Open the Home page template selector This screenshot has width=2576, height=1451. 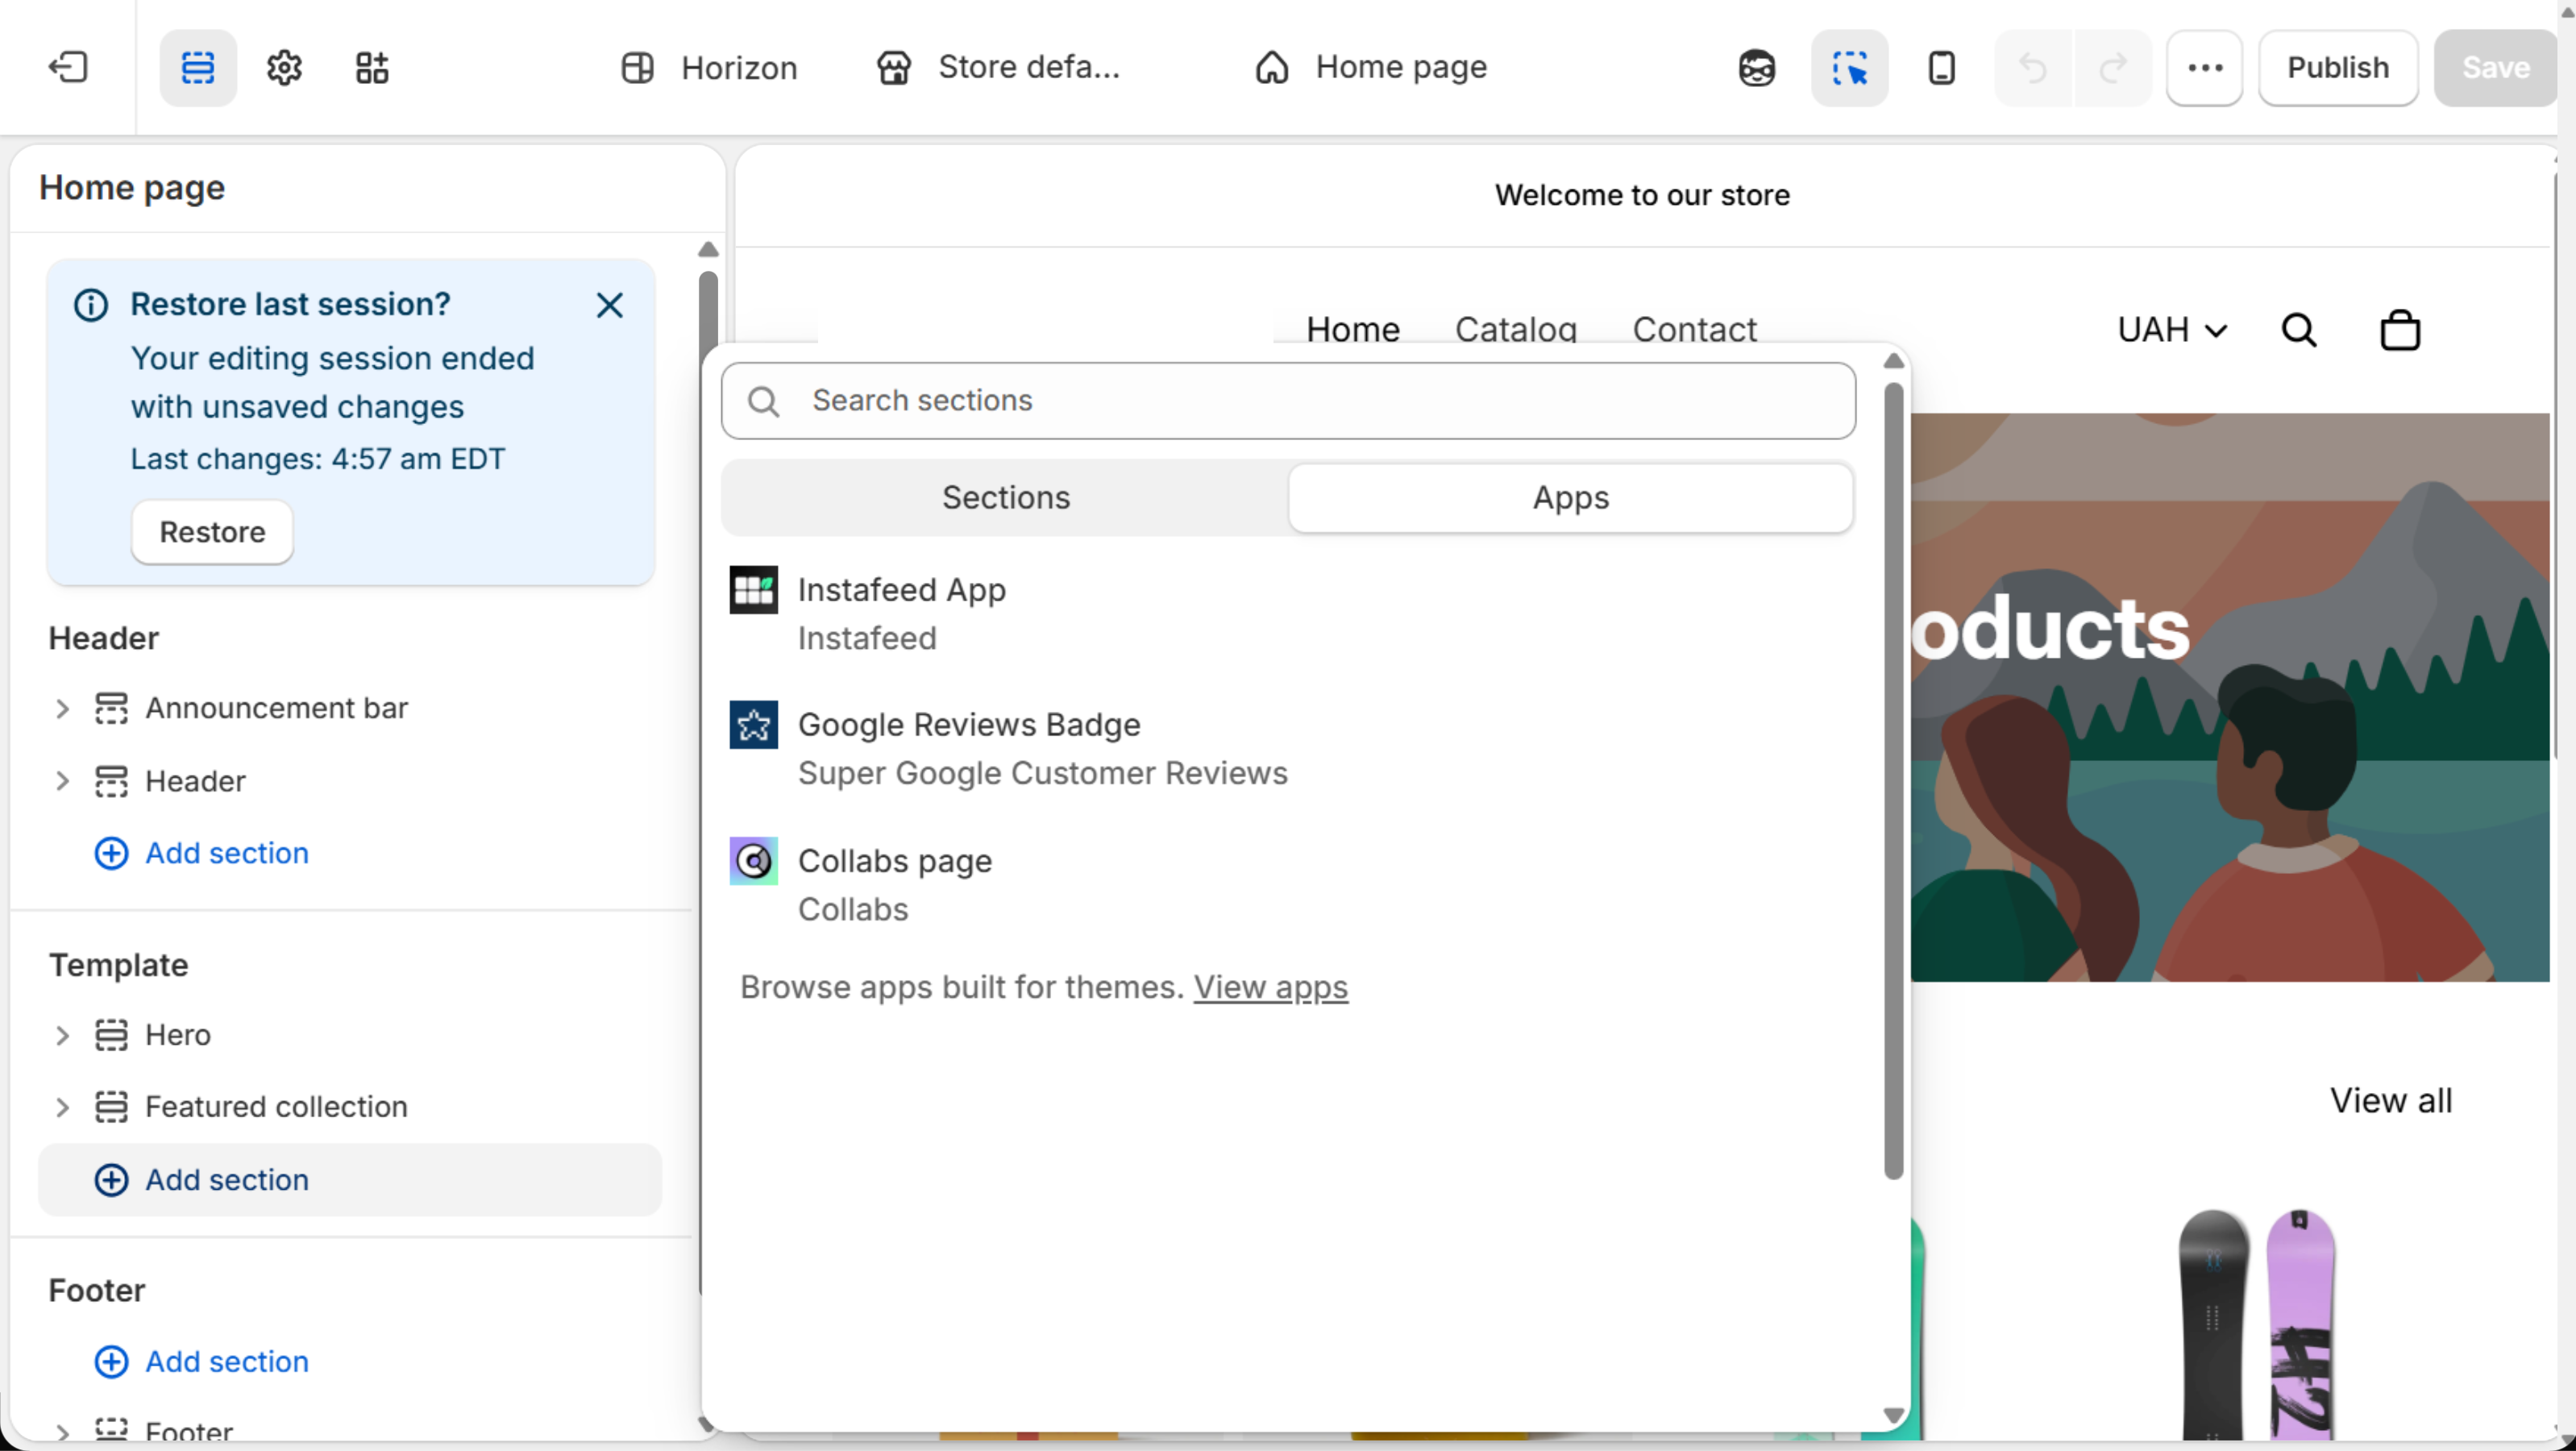(1370, 67)
